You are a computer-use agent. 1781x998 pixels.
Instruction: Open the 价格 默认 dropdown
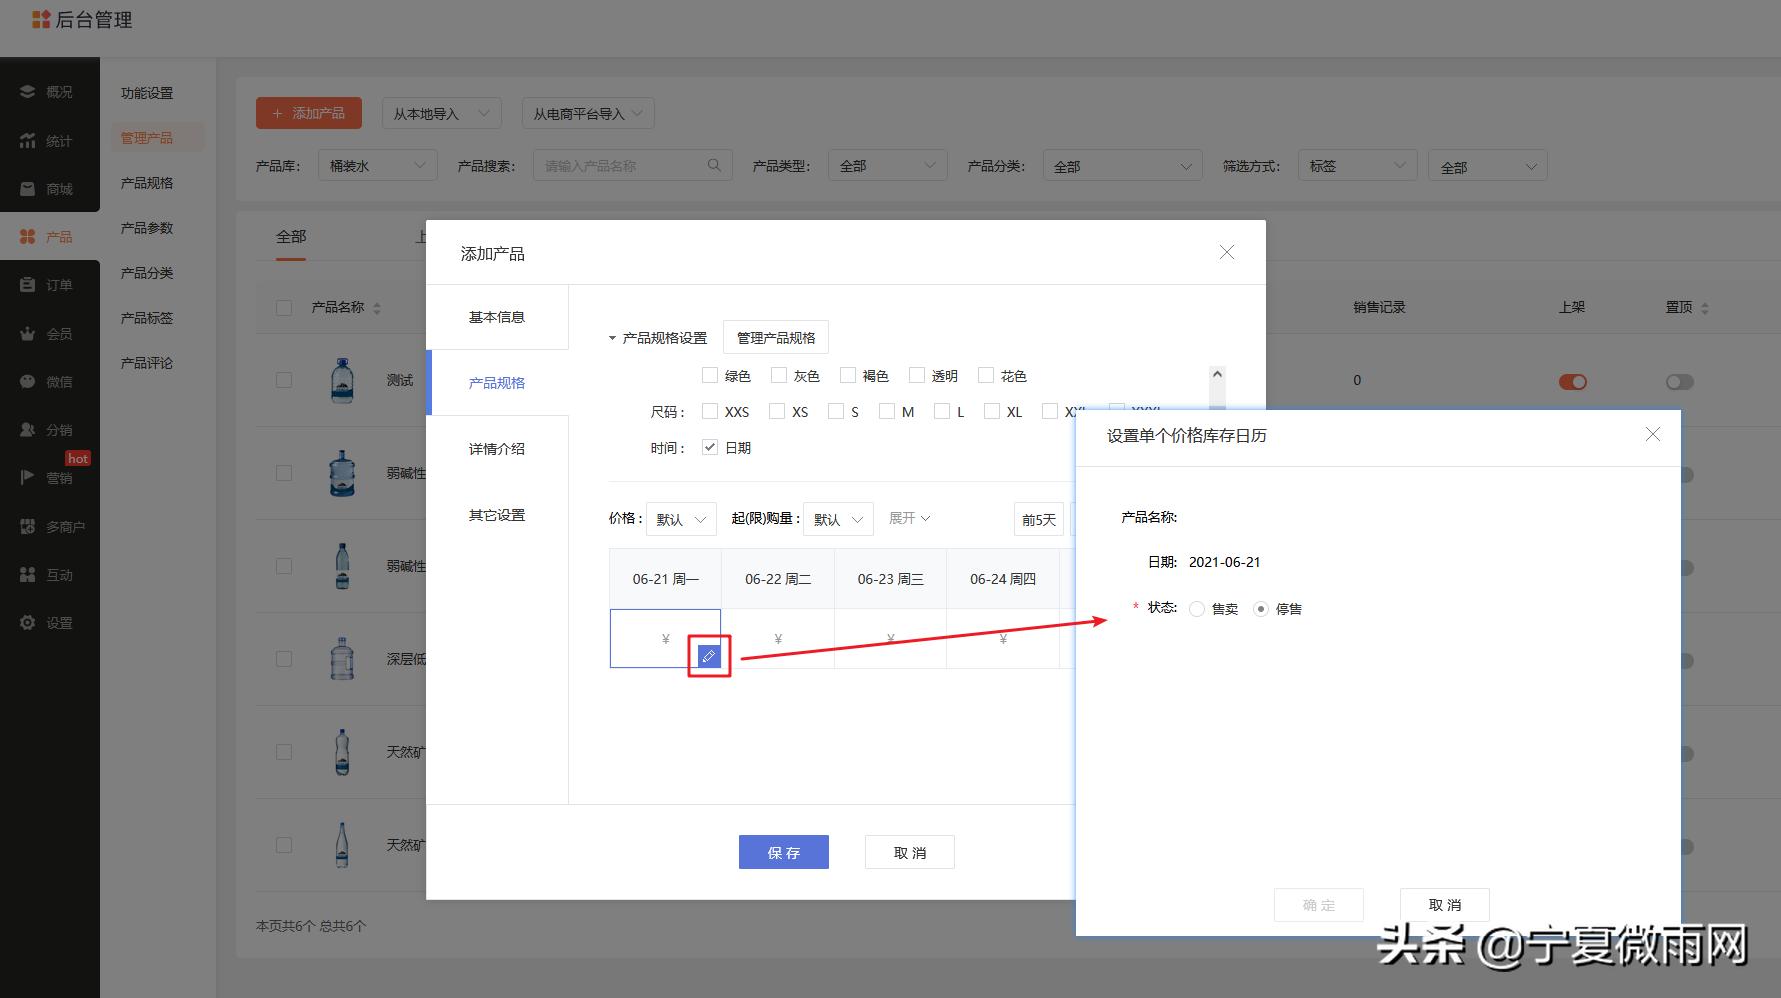[x=681, y=518]
